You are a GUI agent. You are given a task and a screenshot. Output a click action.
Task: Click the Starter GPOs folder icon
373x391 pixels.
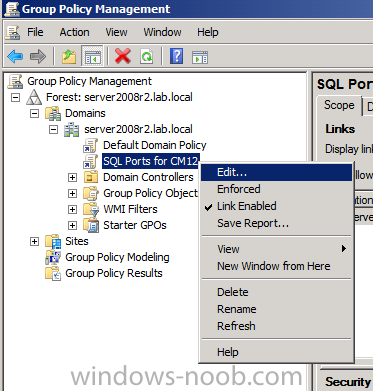91,225
